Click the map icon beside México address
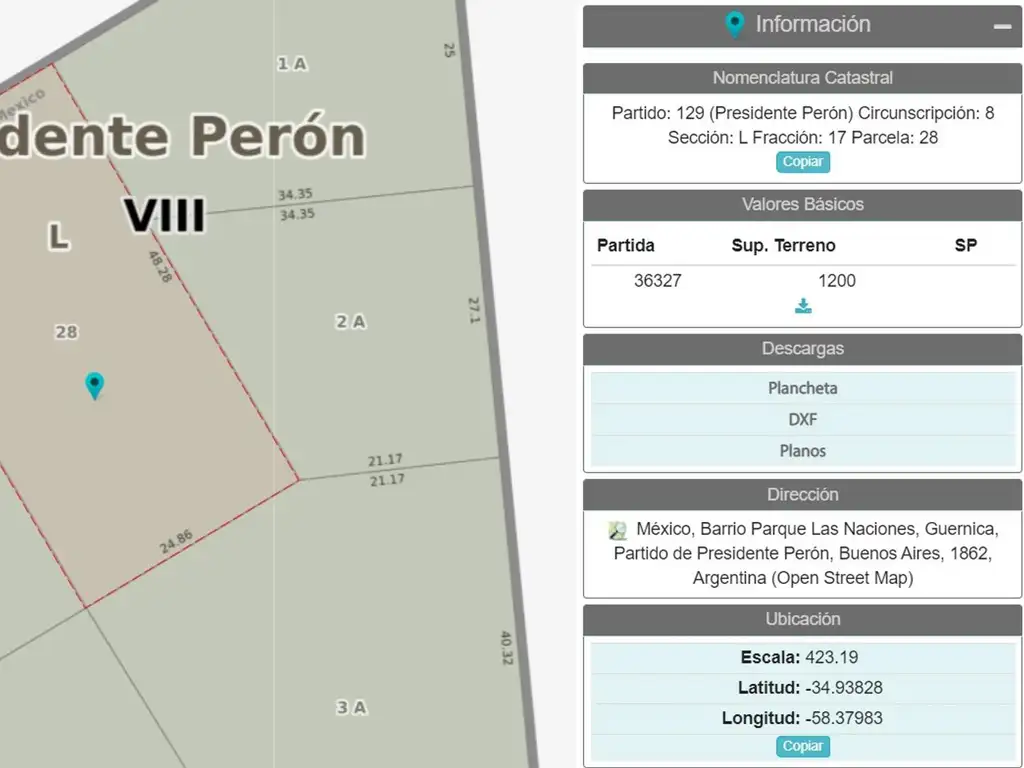The image size is (1024, 768). click(x=618, y=530)
